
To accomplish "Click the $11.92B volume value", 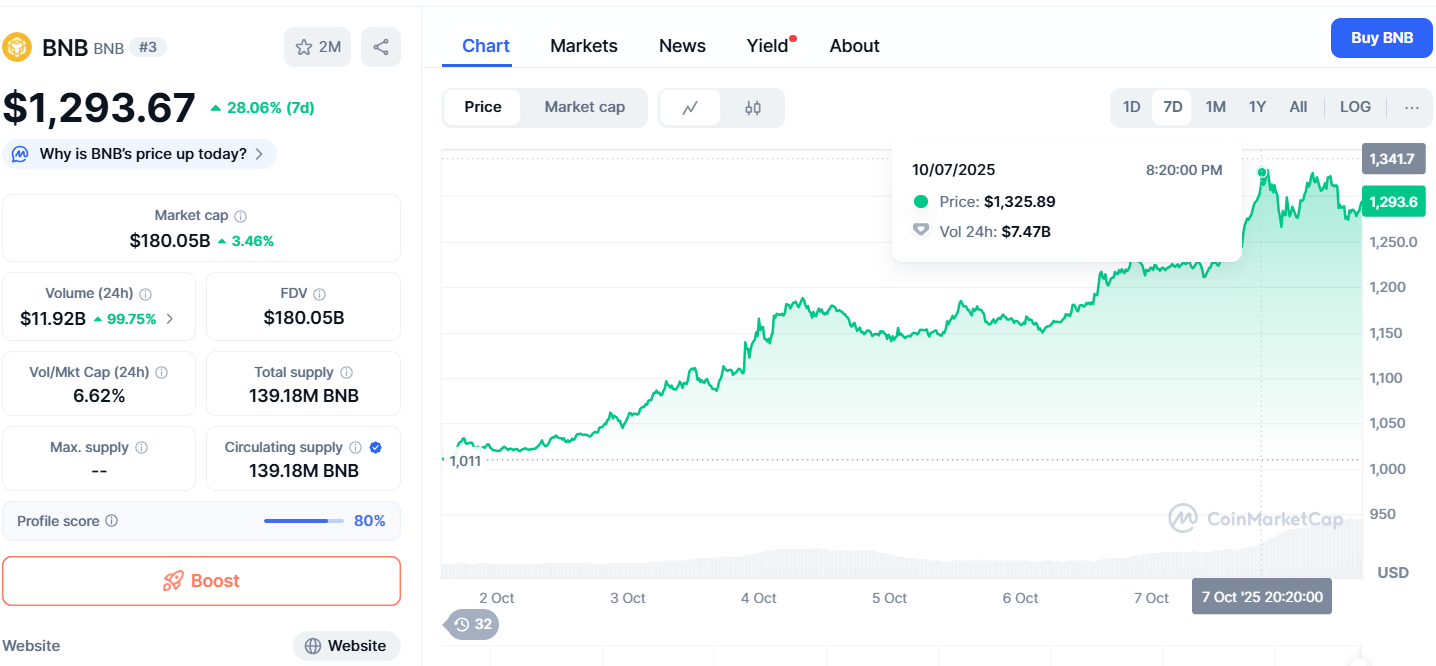I will [53, 319].
